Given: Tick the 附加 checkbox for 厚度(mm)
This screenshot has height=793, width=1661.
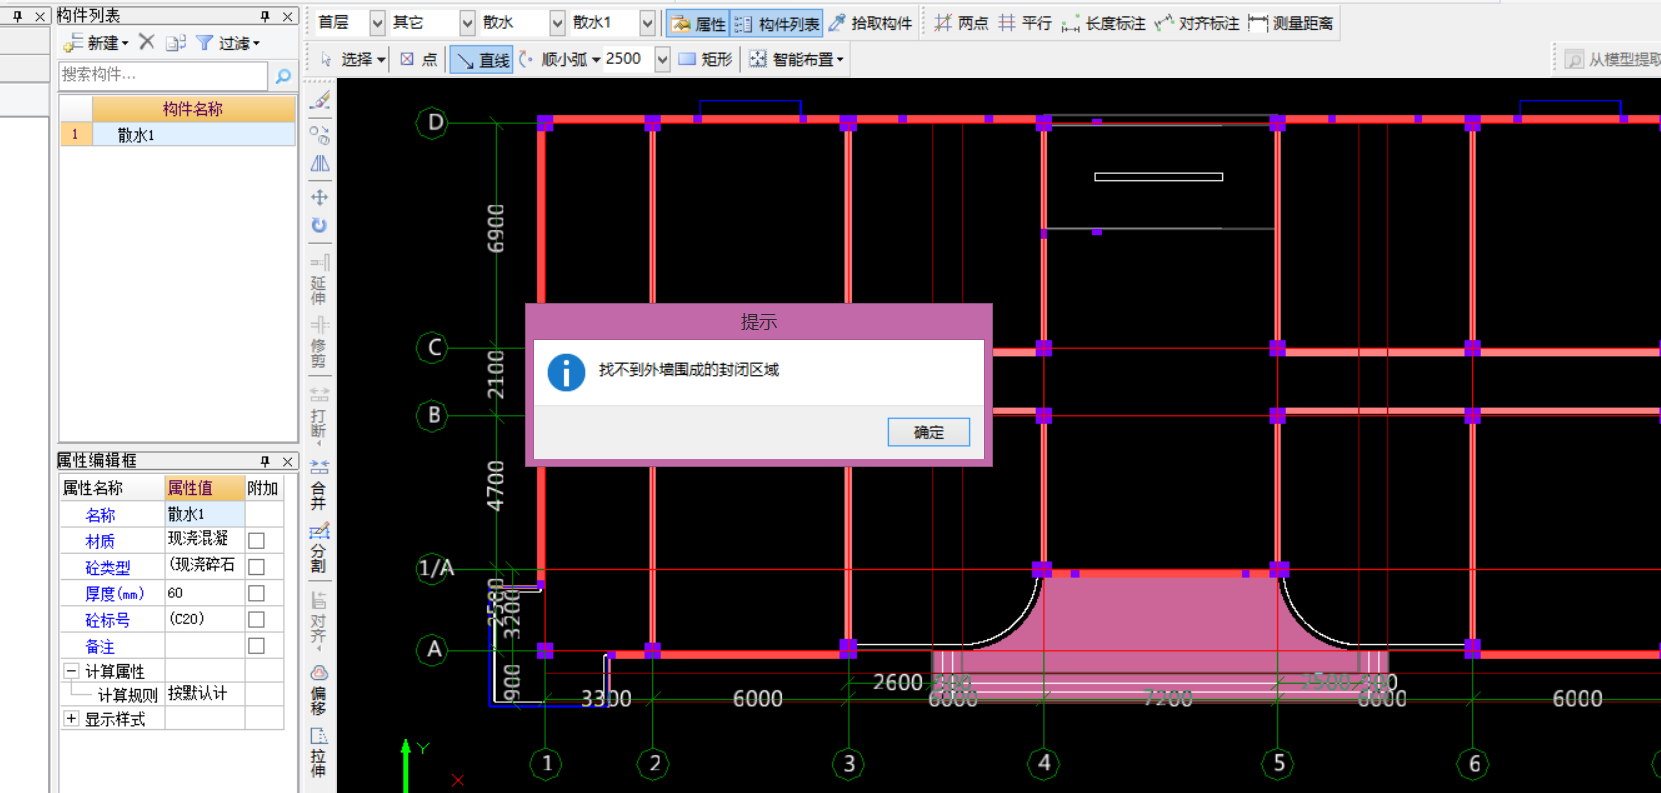Looking at the screenshot, I should click(257, 594).
